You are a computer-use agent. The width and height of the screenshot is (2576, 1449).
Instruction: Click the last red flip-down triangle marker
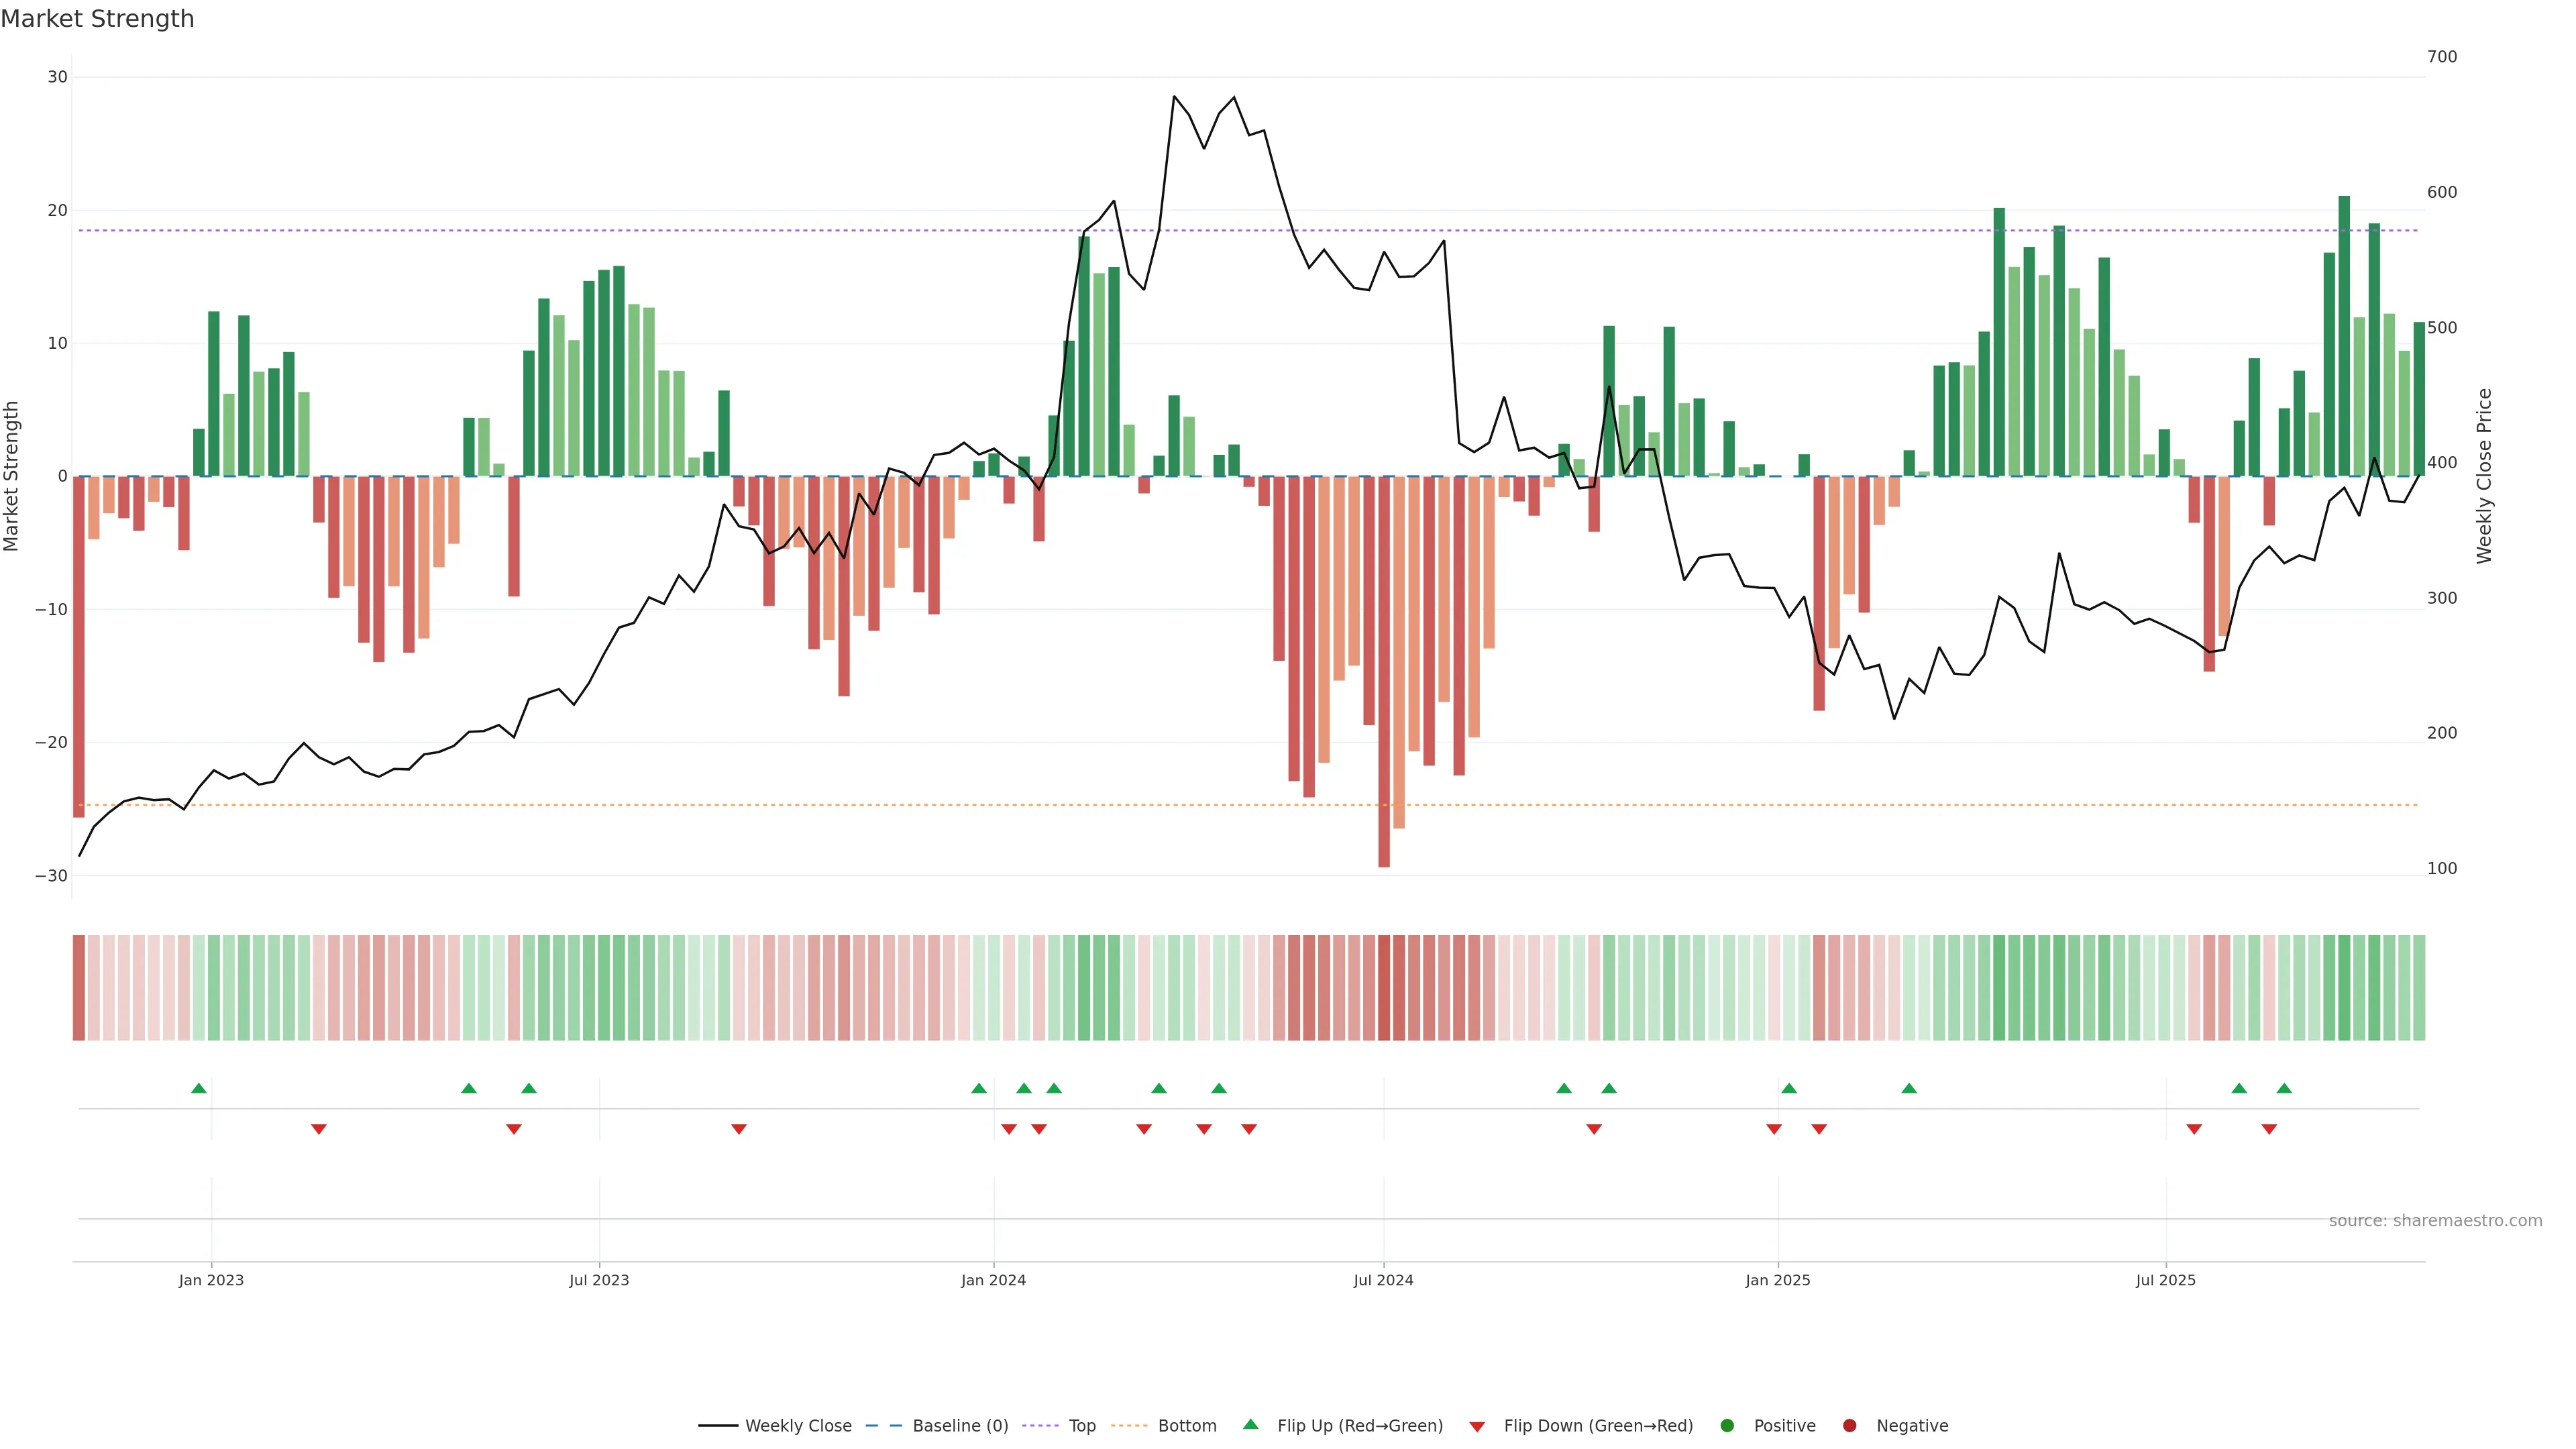point(2269,1129)
